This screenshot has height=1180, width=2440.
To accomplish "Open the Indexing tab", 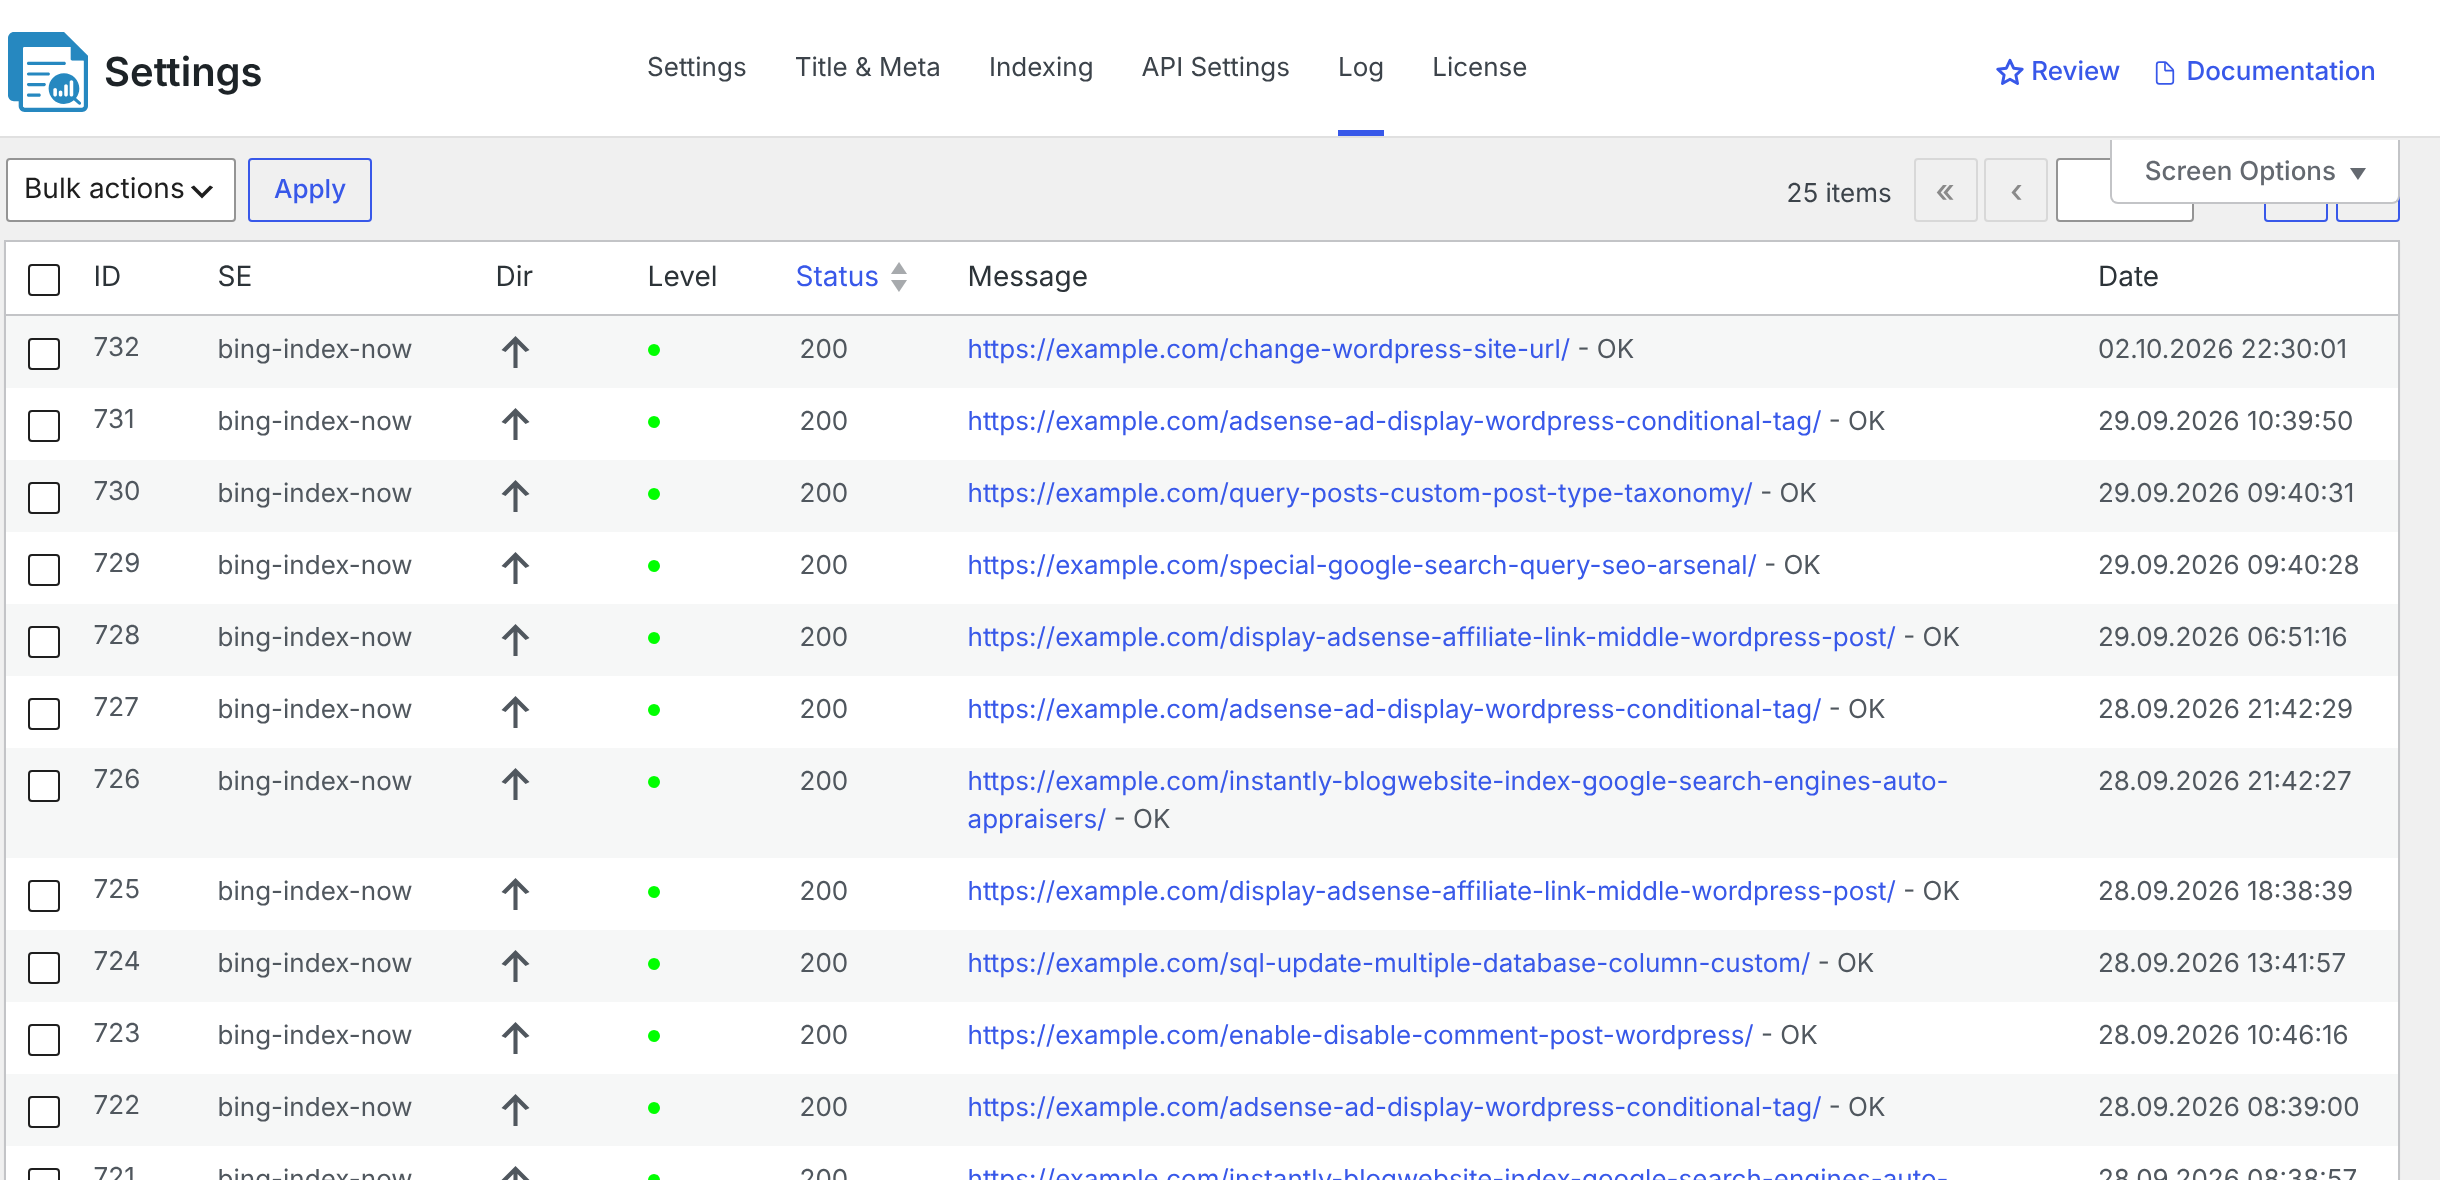I will (x=1040, y=67).
